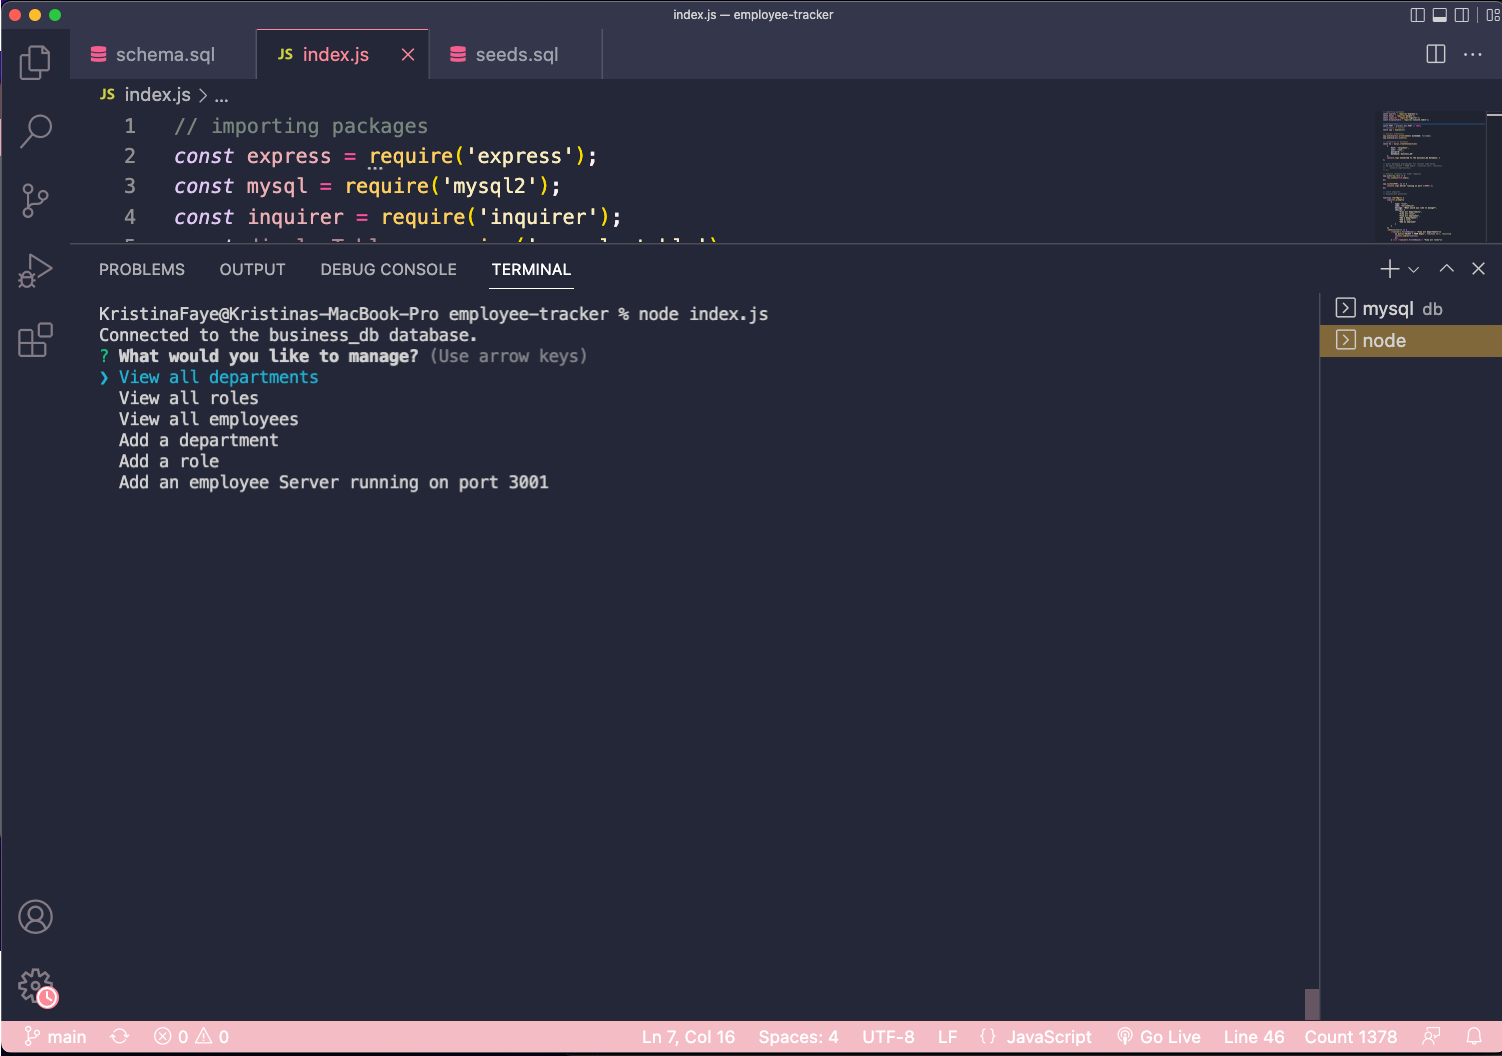Open the Explorer sidebar icon
The height and width of the screenshot is (1056, 1502).
tap(36, 62)
